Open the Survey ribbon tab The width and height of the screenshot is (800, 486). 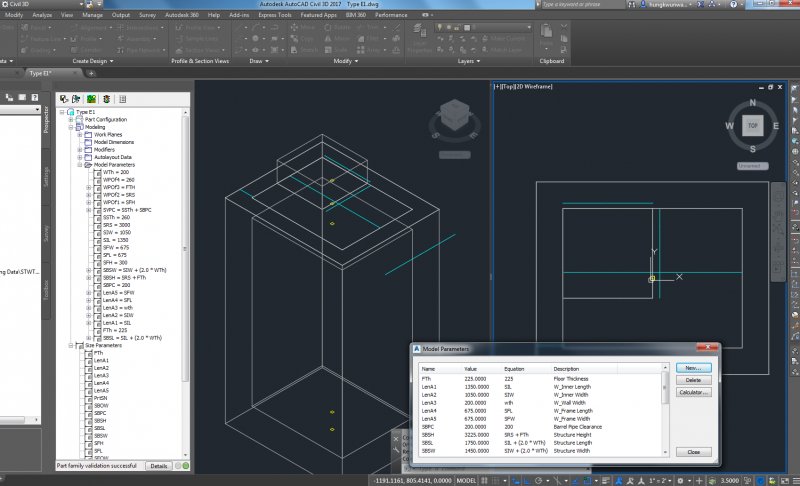pos(147,15)
